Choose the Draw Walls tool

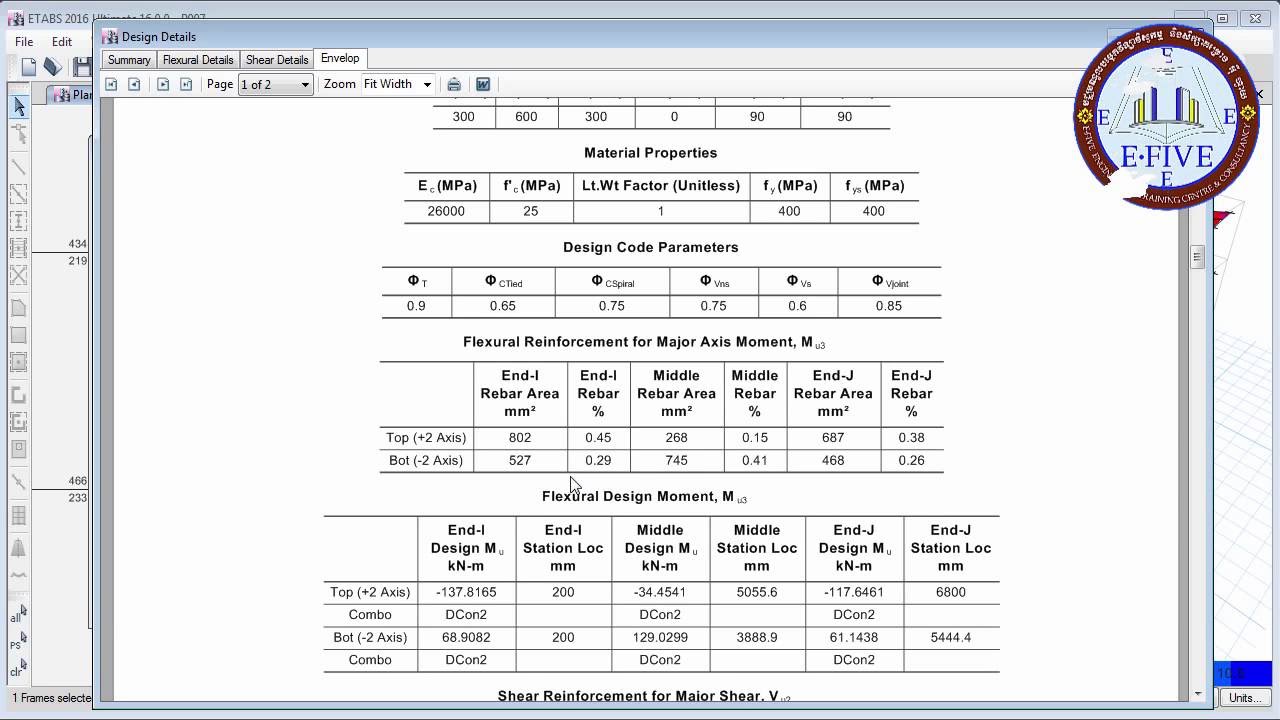(x=19, y=395)
